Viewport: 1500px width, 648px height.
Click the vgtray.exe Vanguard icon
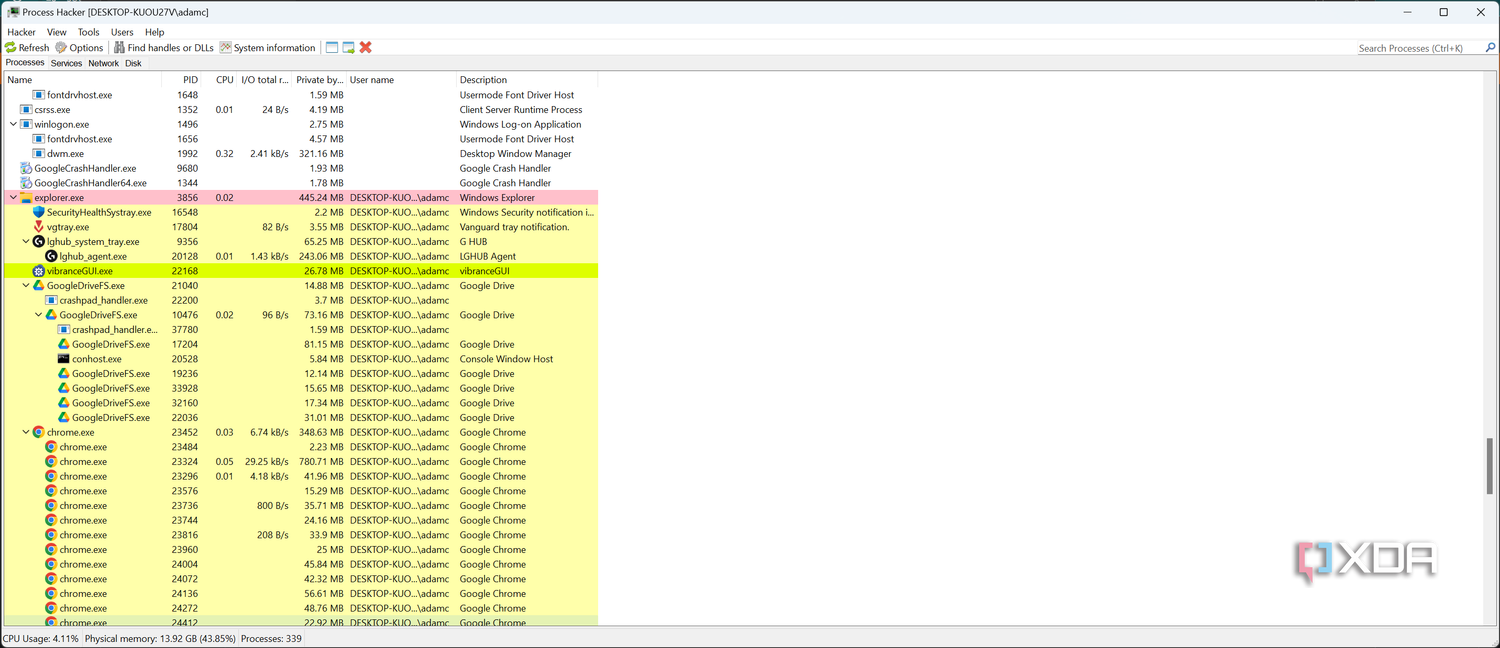(x=39, y=227)
